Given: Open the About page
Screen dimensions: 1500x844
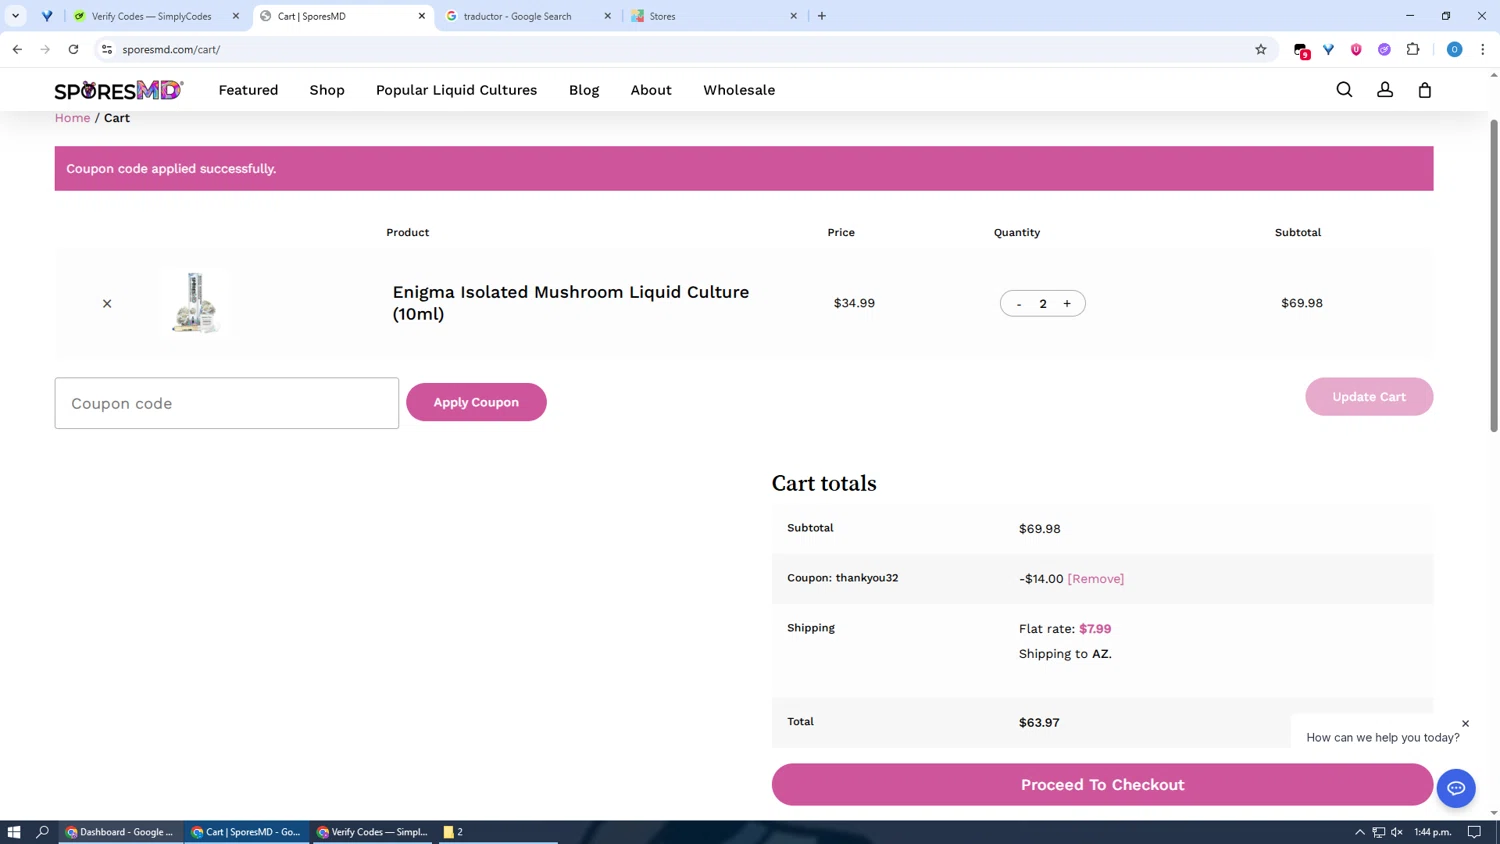Looking at the screenshot, I should click(x=651, y=90).
